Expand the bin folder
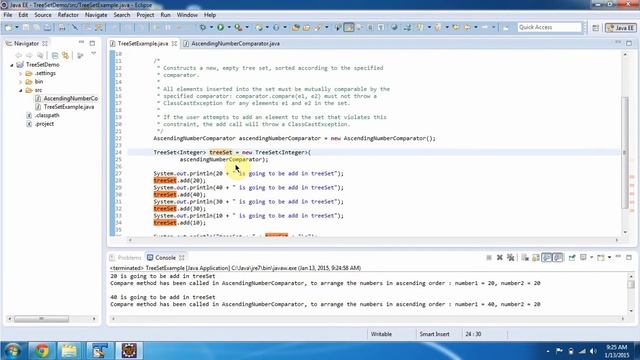Image resolution: width=640 pixels, height=360 pixels. pyautogui.click(x=20, y=82)
